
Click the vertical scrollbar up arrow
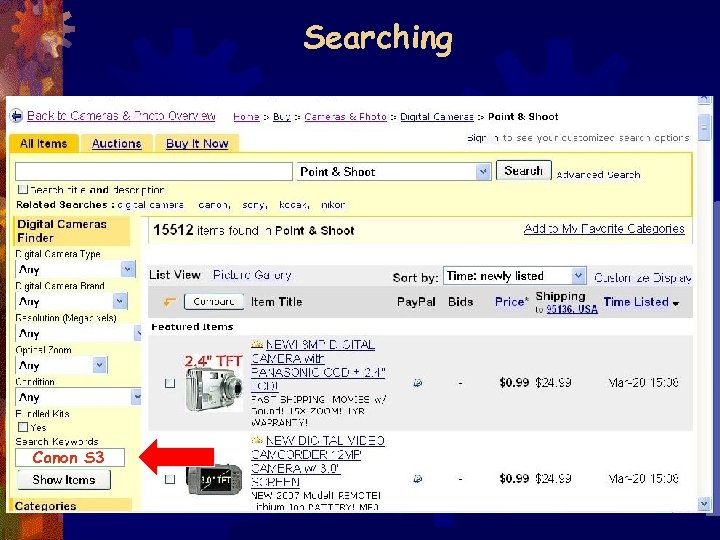[704, 100]
